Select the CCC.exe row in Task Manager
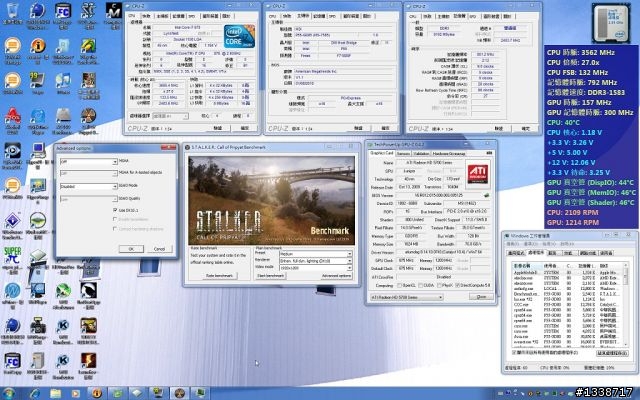Viewport: 640px width, 400px height. [x=567, y=304]
